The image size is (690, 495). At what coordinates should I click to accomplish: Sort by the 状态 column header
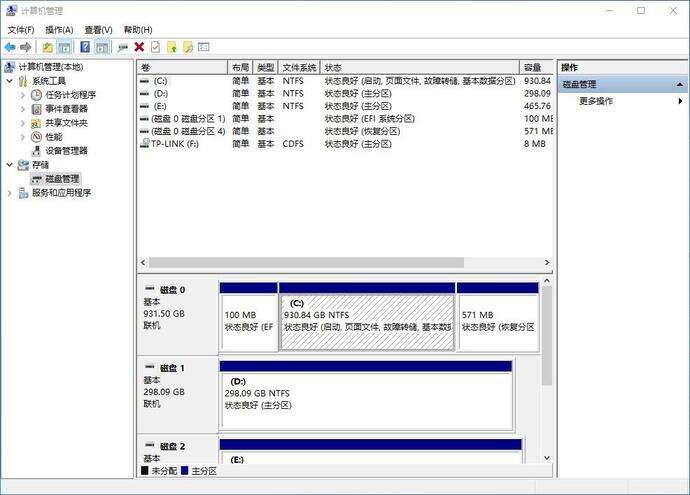point(420,67)
